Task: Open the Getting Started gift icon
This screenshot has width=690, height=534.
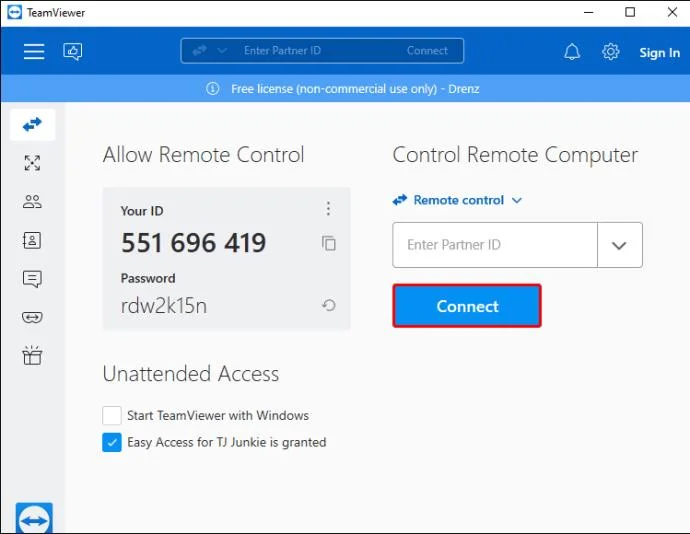Action: pyautogui.click(x=32, y=355)
